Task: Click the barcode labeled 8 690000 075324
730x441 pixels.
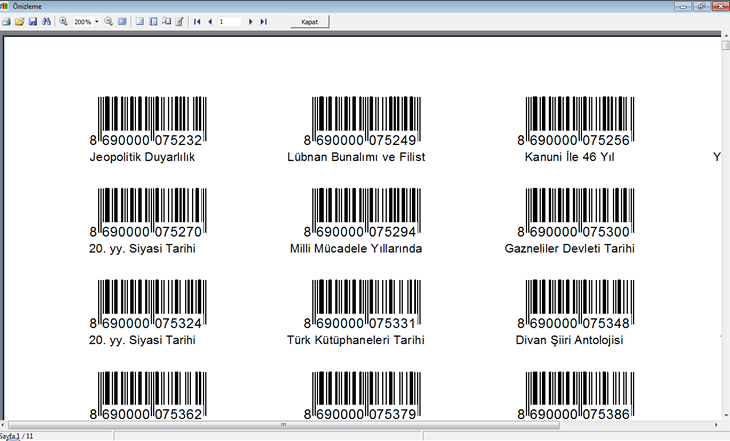Action: pos(148,305)
